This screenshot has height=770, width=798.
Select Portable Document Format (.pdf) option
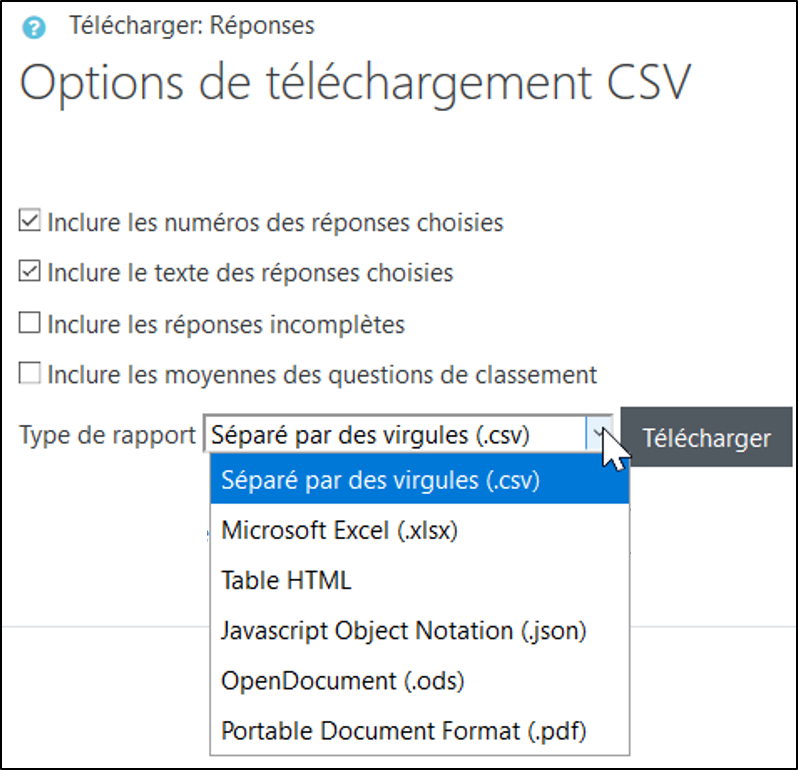(x=403, y=731)
